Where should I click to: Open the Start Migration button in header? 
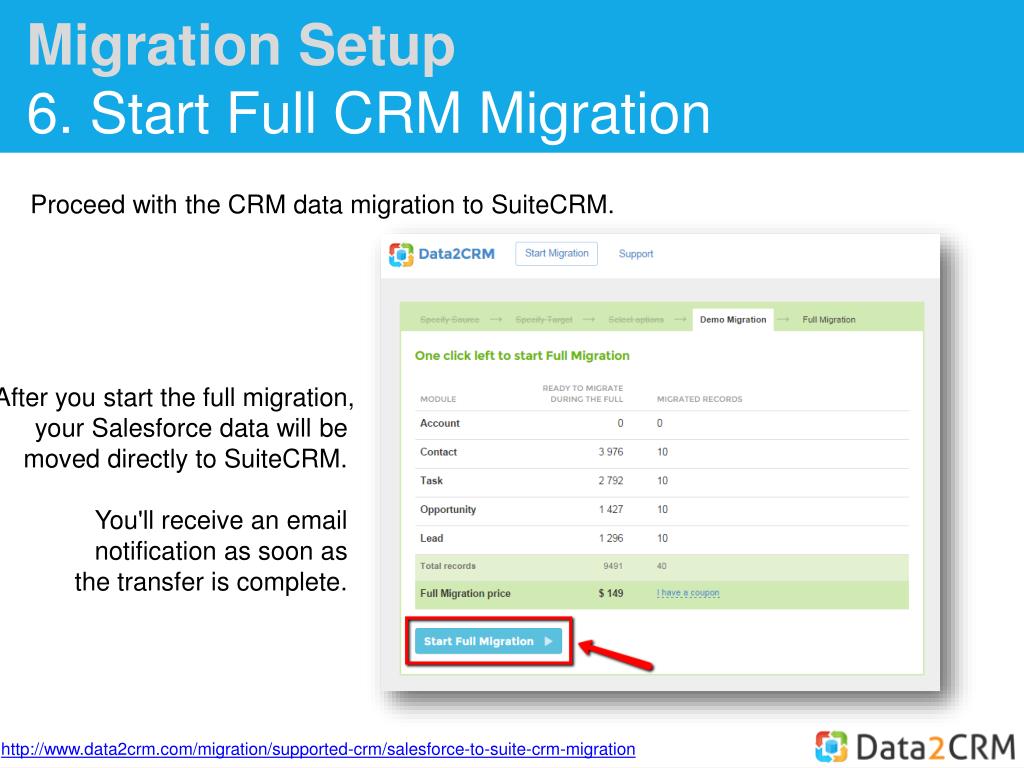coord(556,253)
